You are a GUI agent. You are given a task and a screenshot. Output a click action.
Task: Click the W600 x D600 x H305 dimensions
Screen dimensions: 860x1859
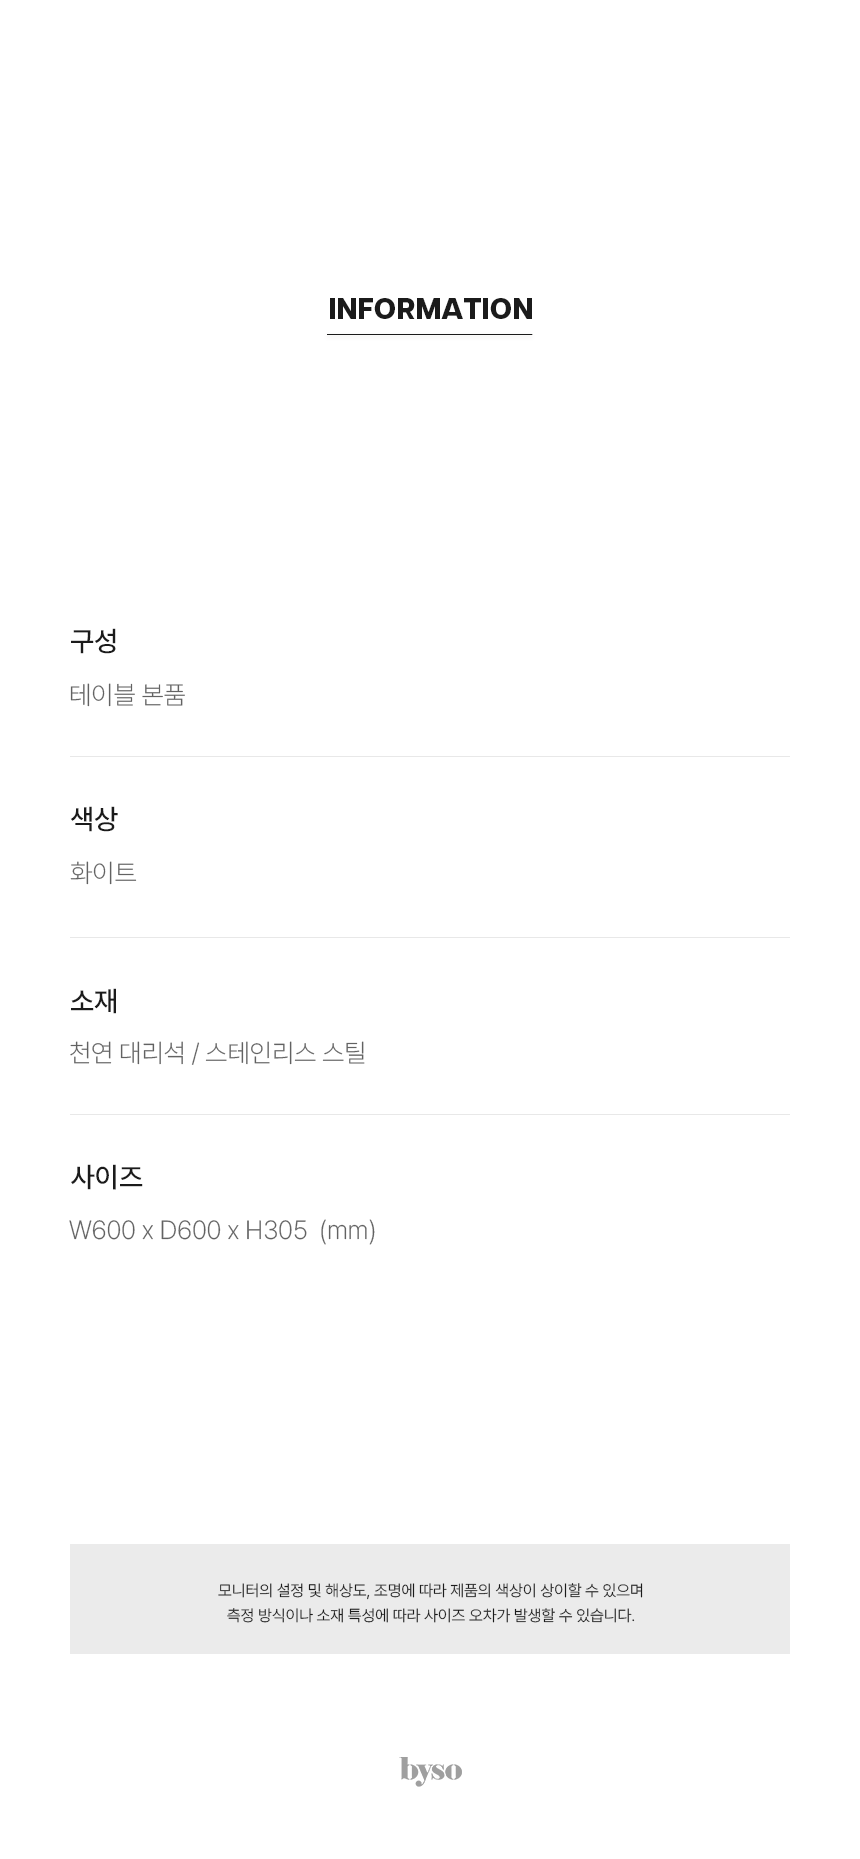[x=188, y=1230]
